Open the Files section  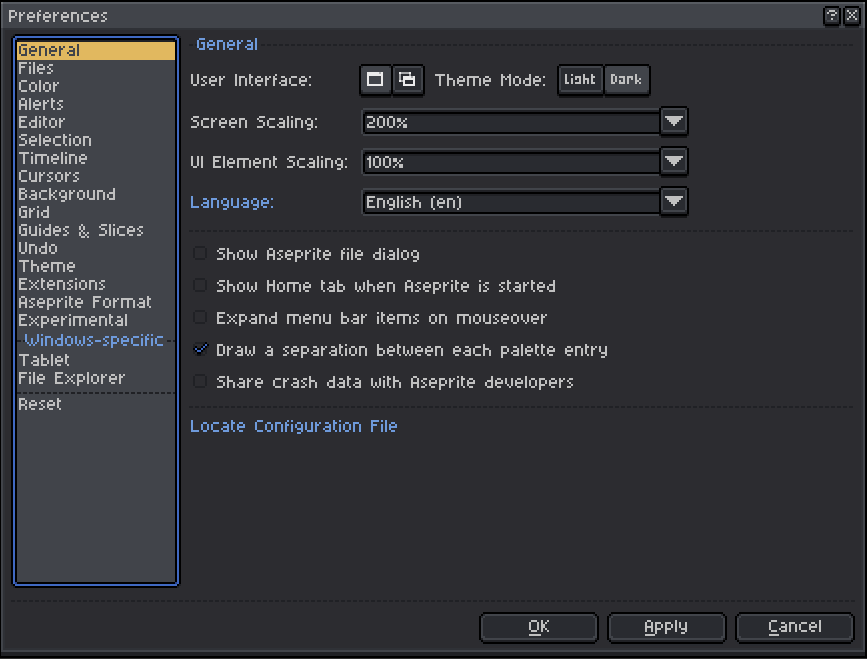[x=96, y=69]
